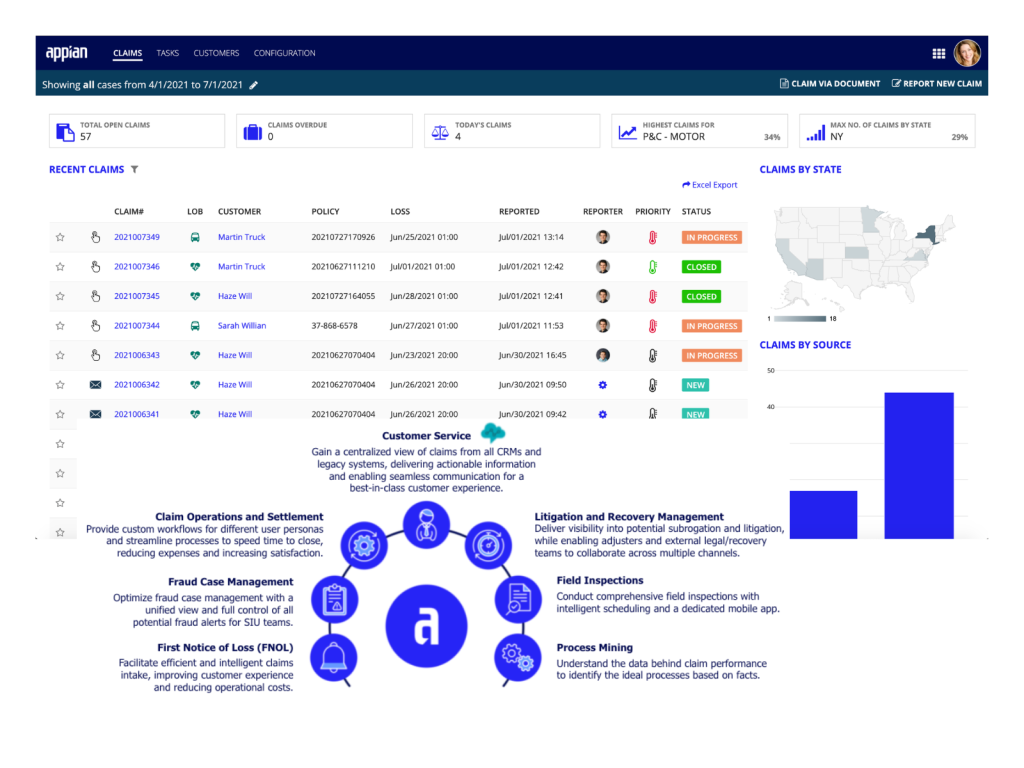Click the Fraud Case Management clipboard icon
The width and height of the screenshot is (1024, 768).
334,599
